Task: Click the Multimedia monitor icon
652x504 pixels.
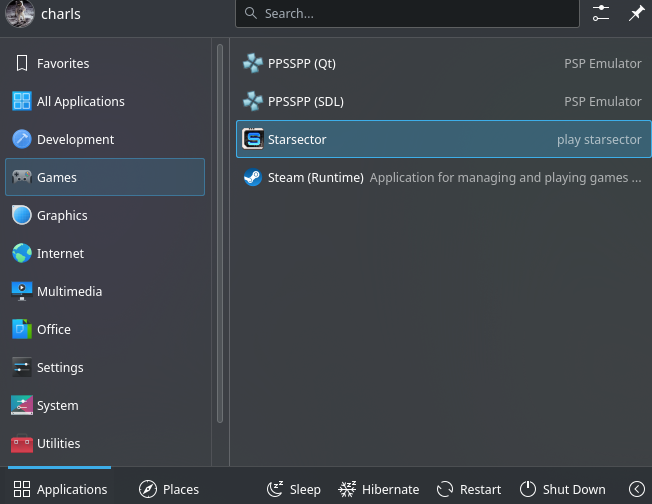Action: [x=22, y=291]
